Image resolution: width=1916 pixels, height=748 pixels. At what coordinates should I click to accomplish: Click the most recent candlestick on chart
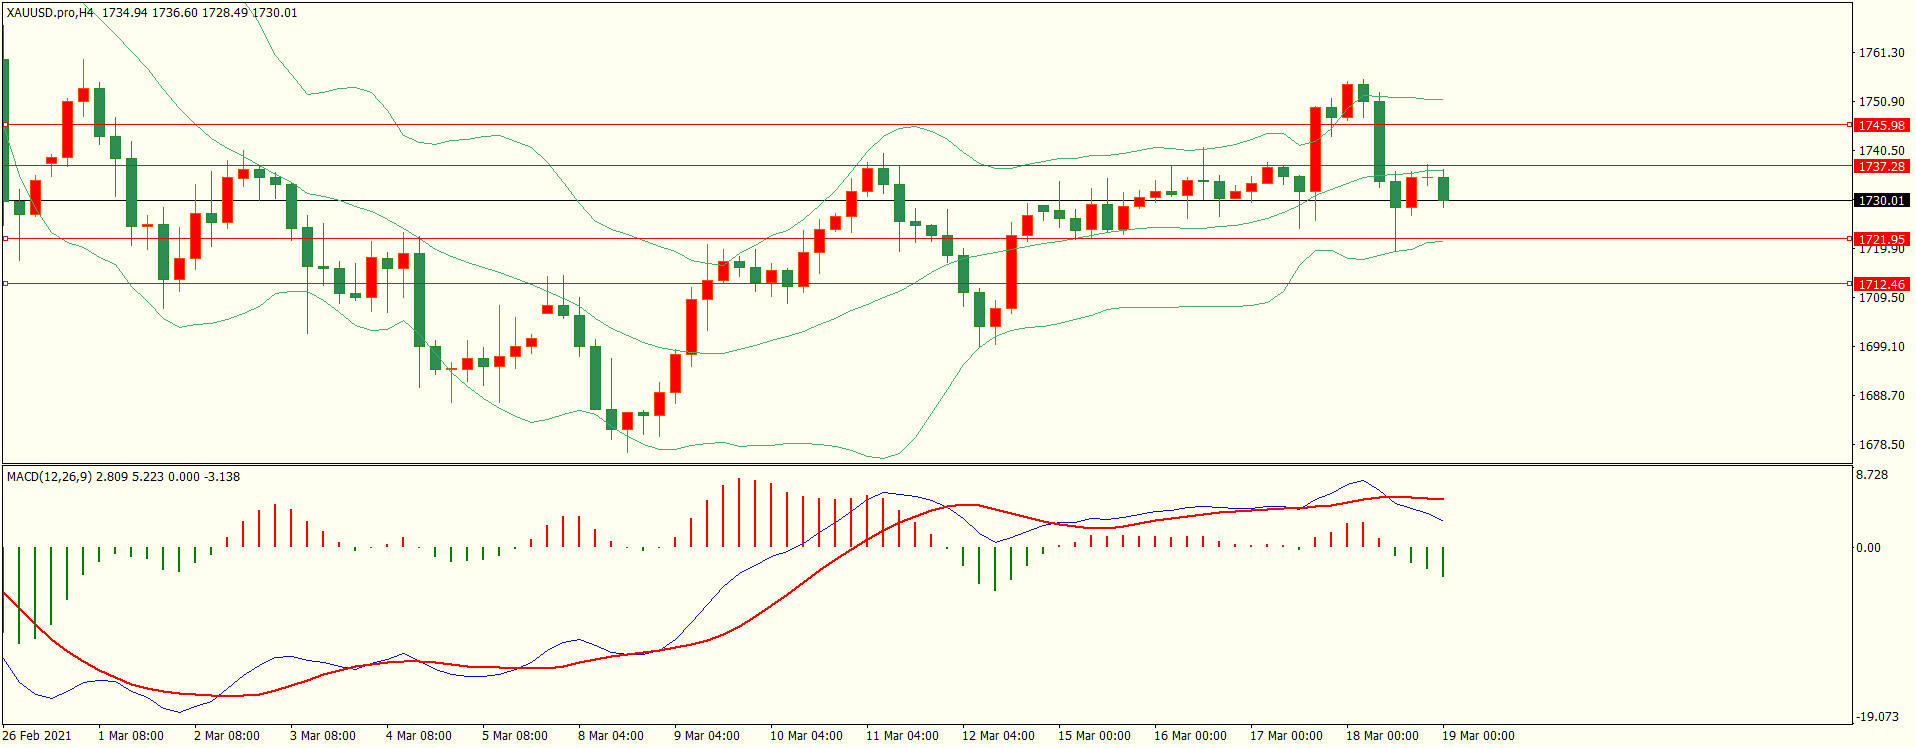[x=1443, y=188]
